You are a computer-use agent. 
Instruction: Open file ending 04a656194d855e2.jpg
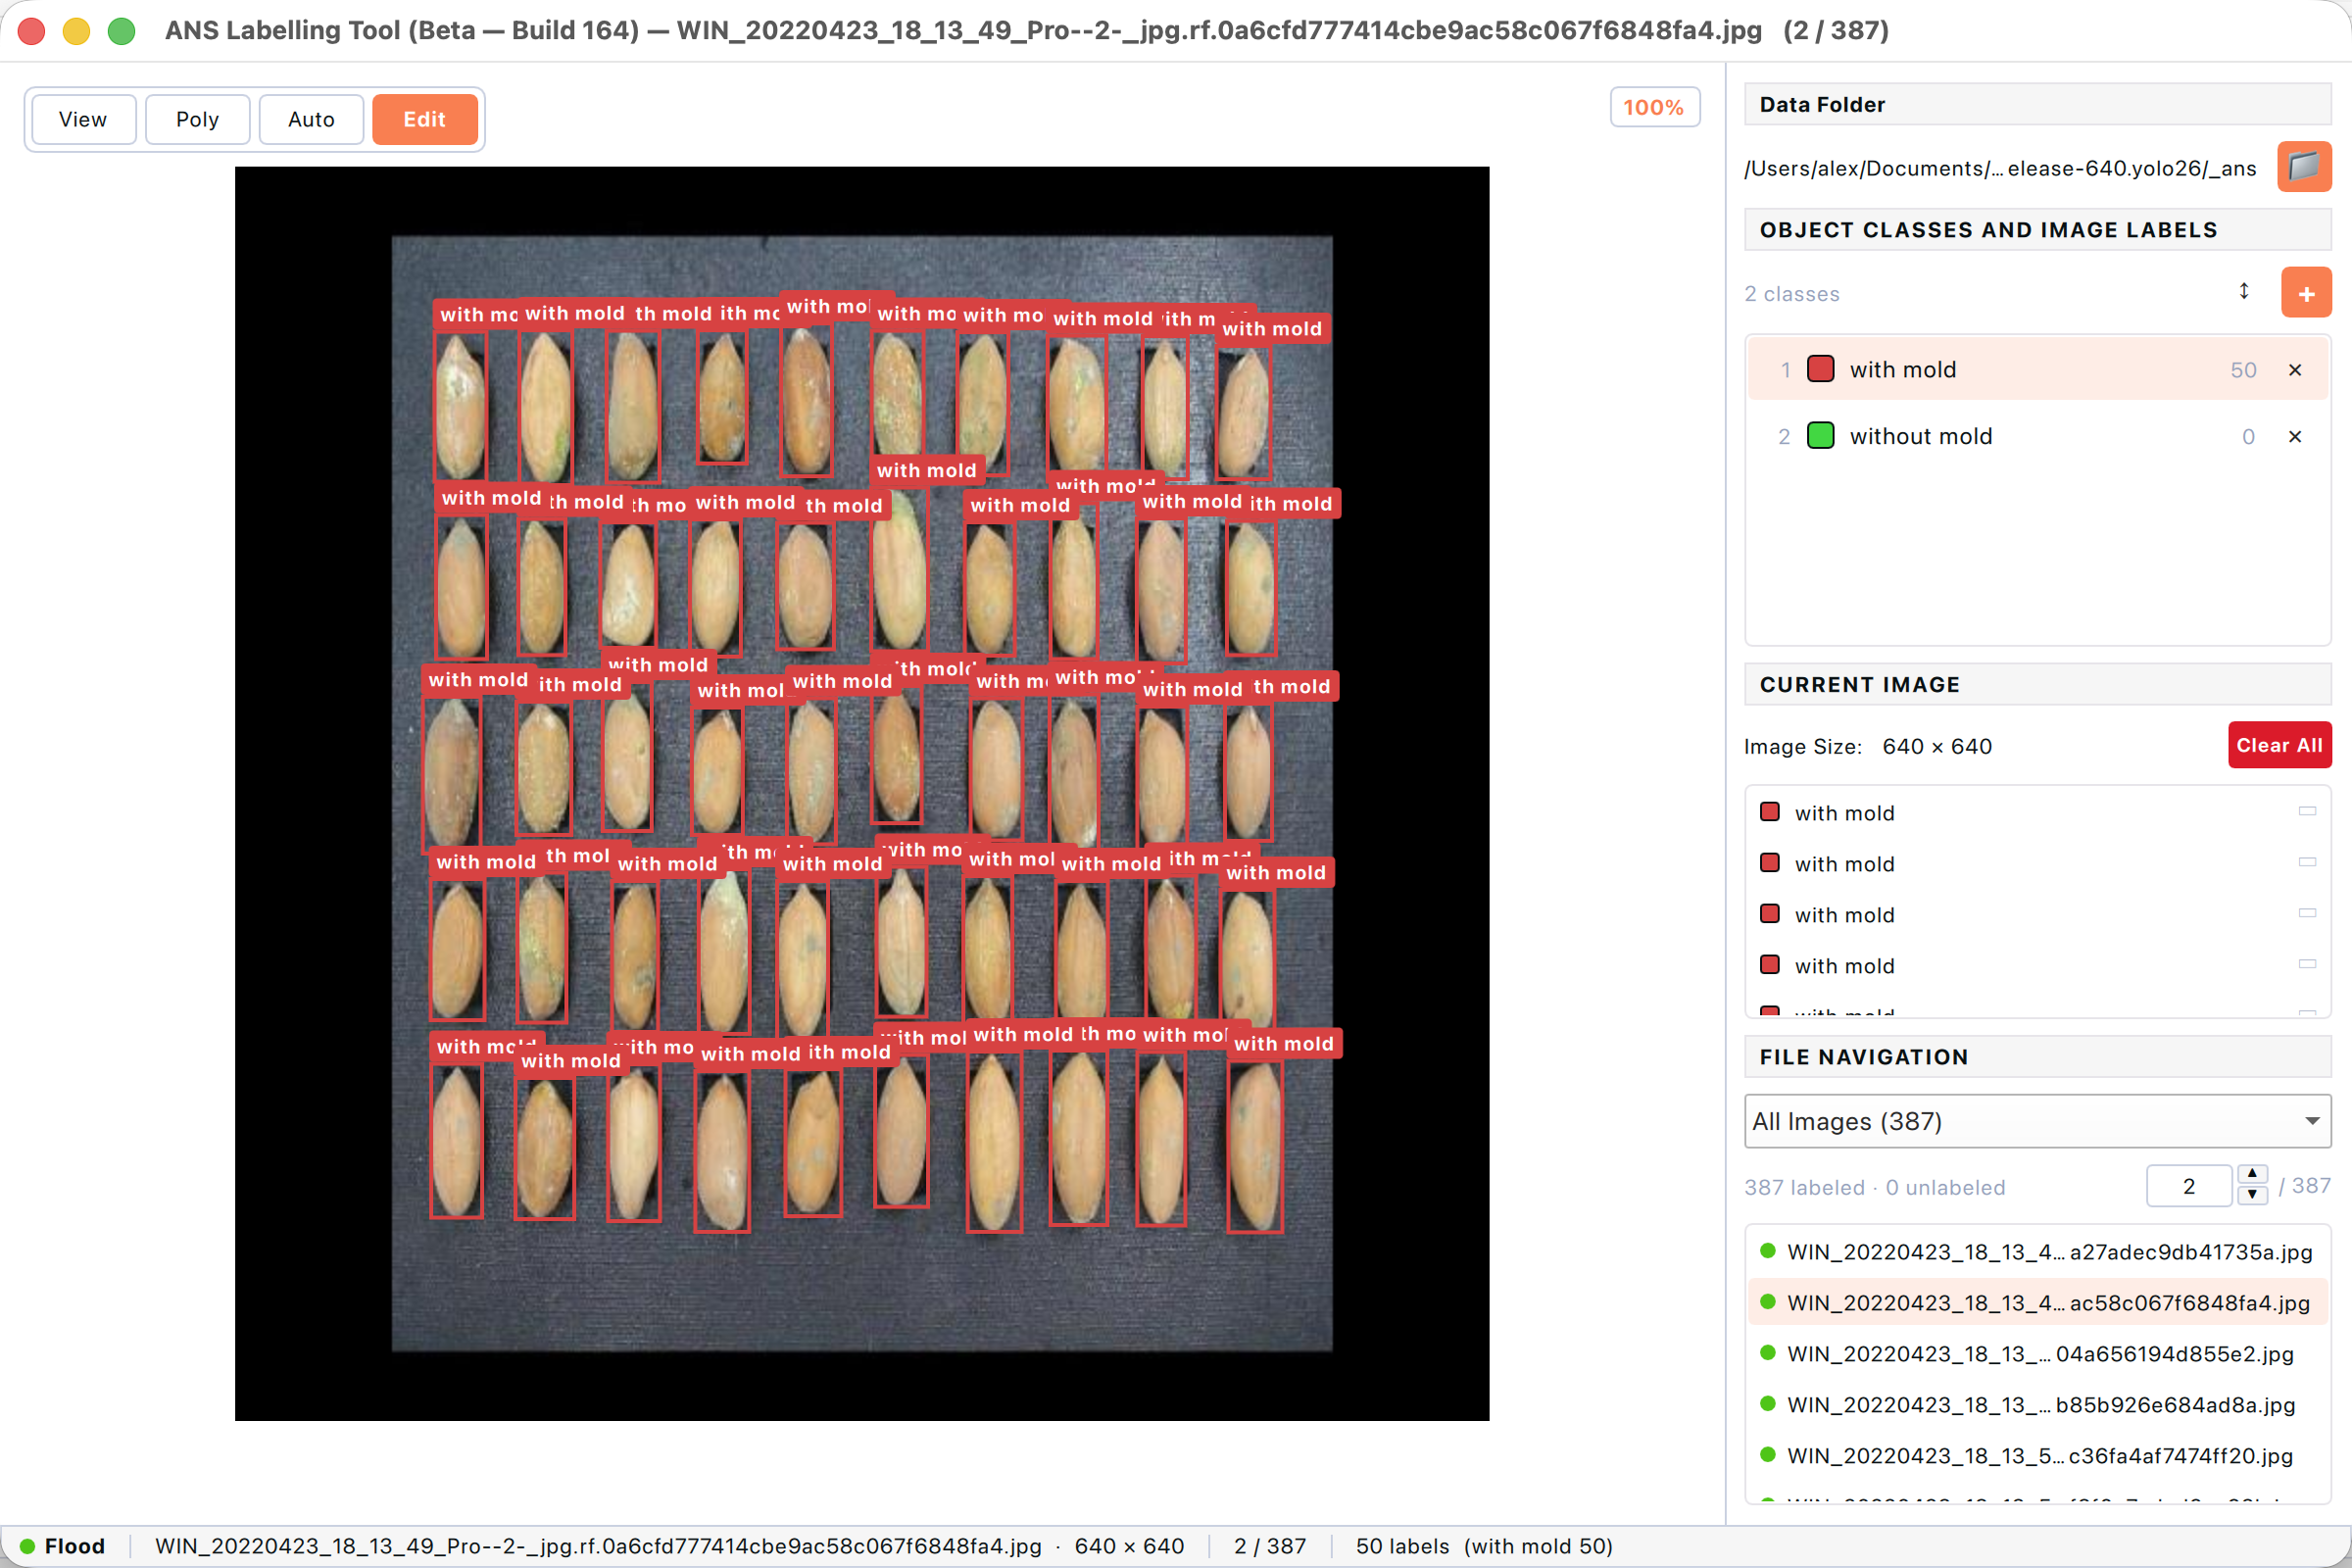point(2037,1353)
